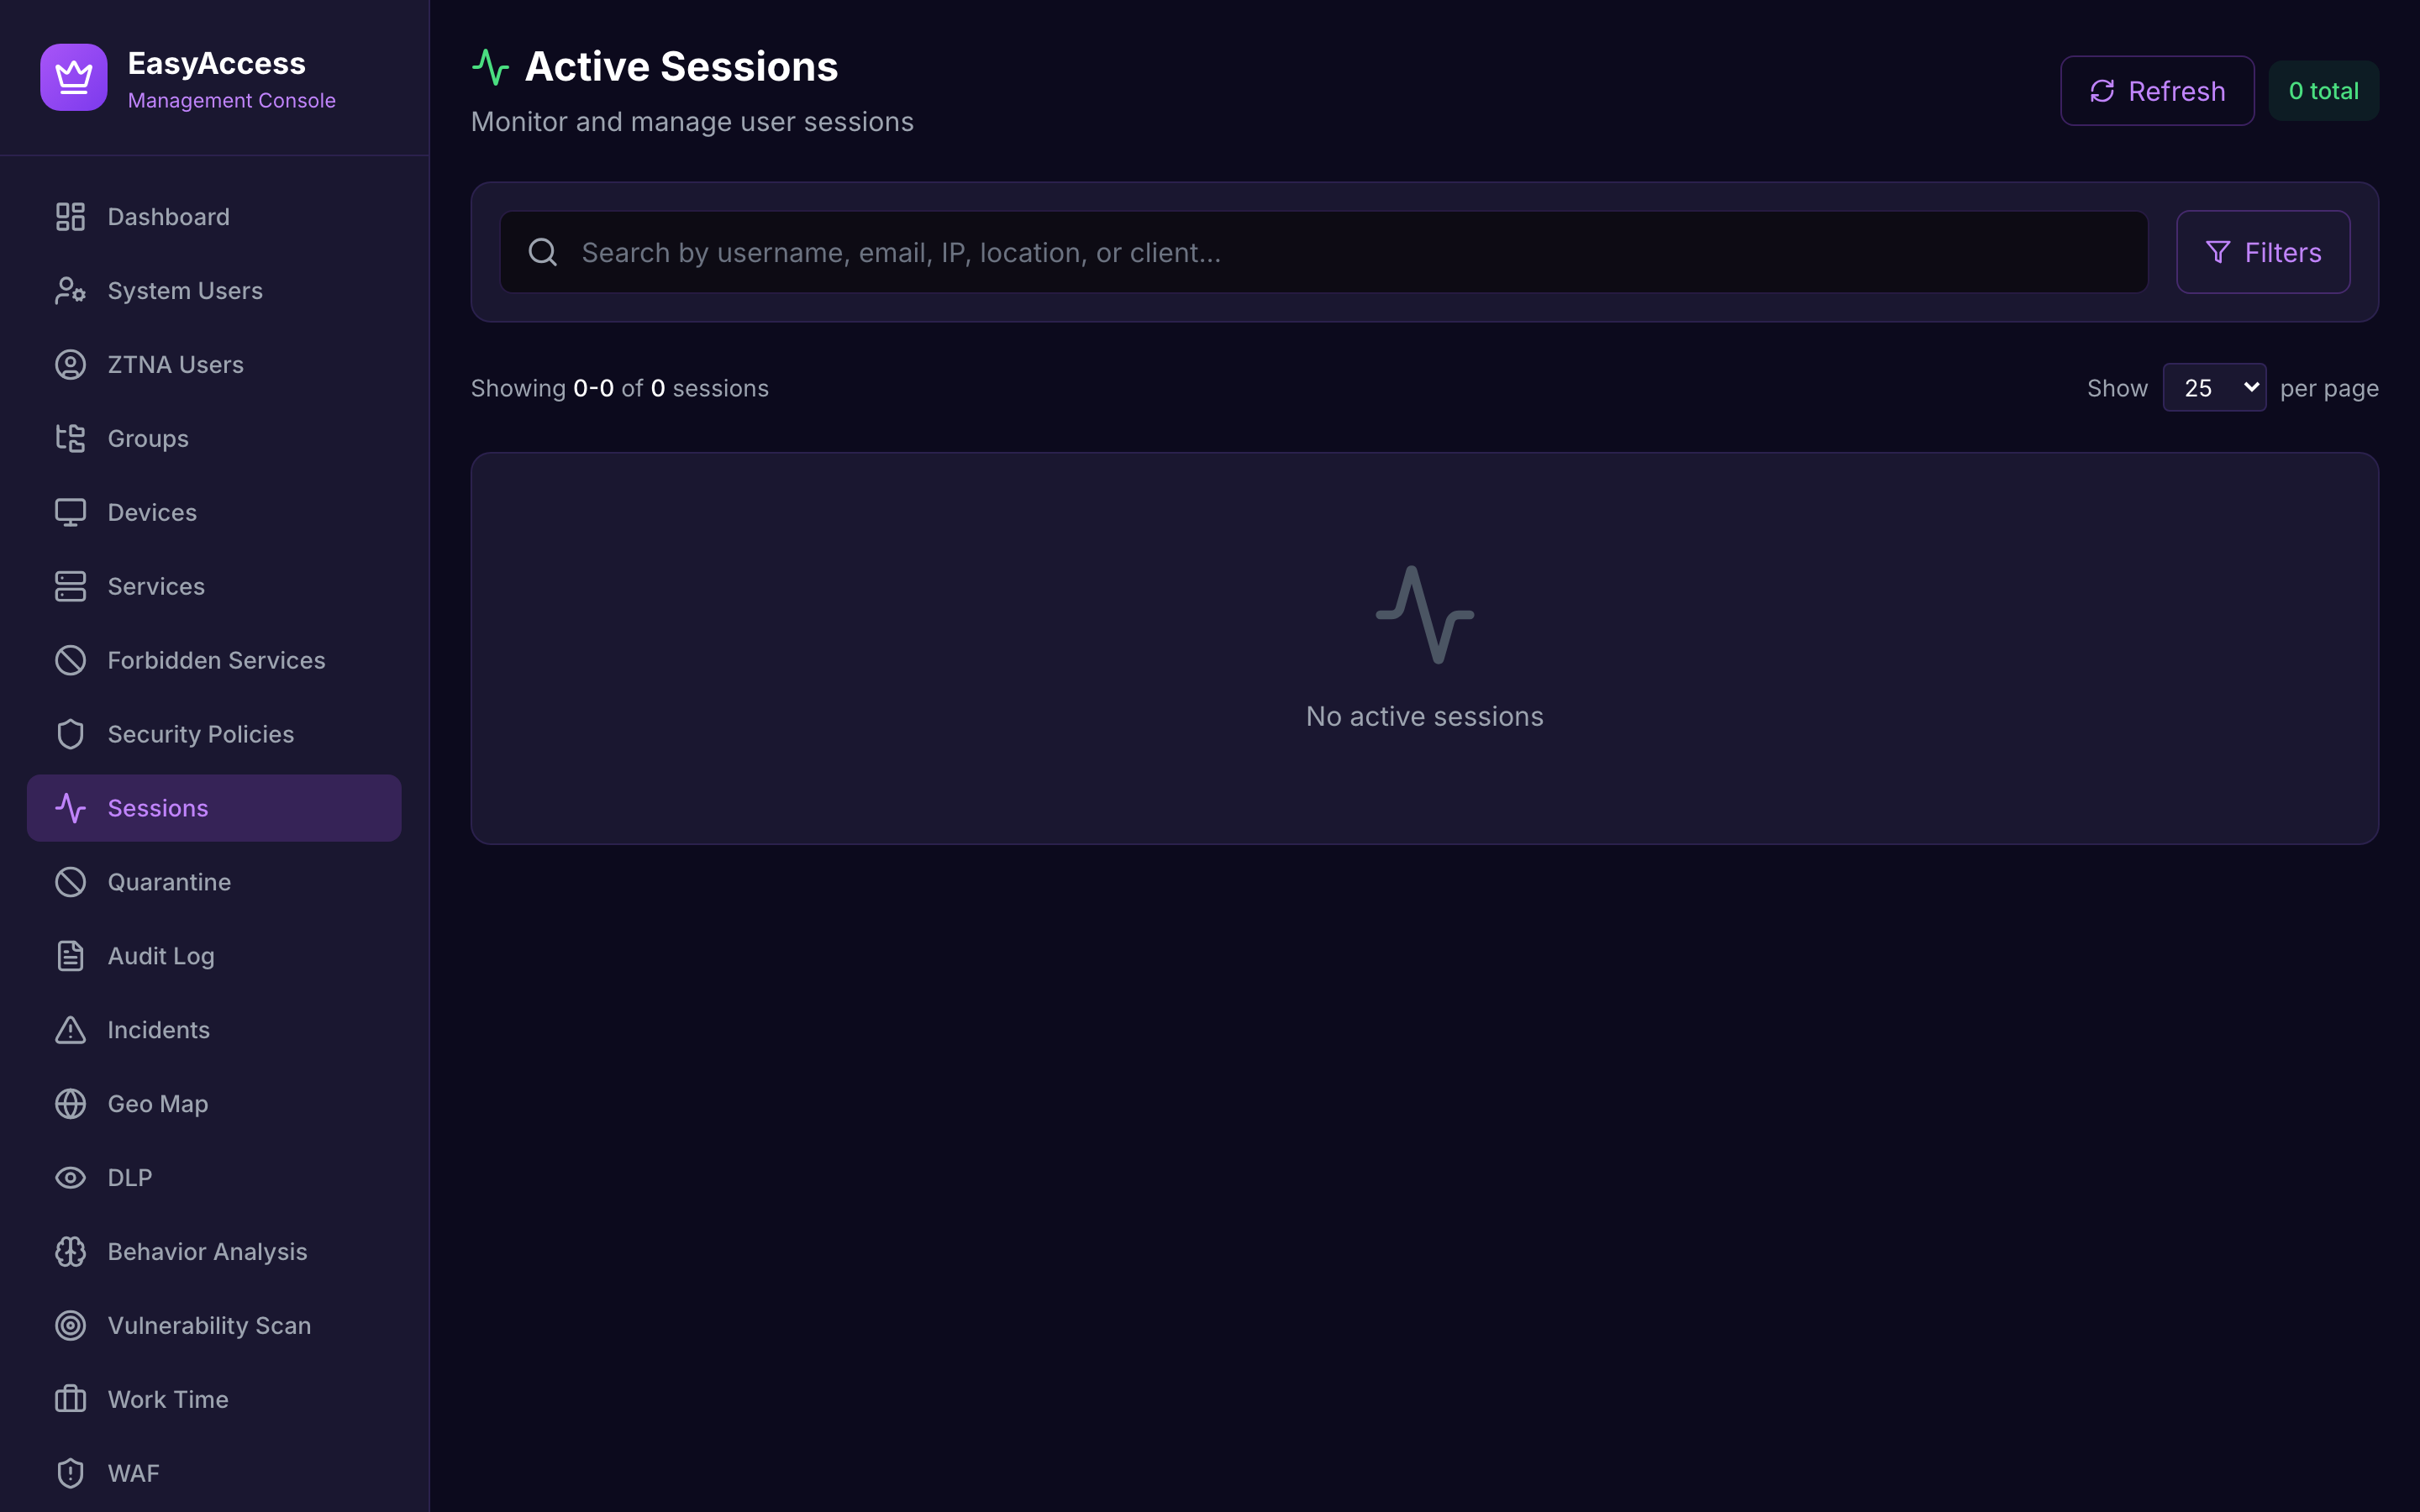Click the search magnifier icon
2420x1512 pixels.
[543, 251]
